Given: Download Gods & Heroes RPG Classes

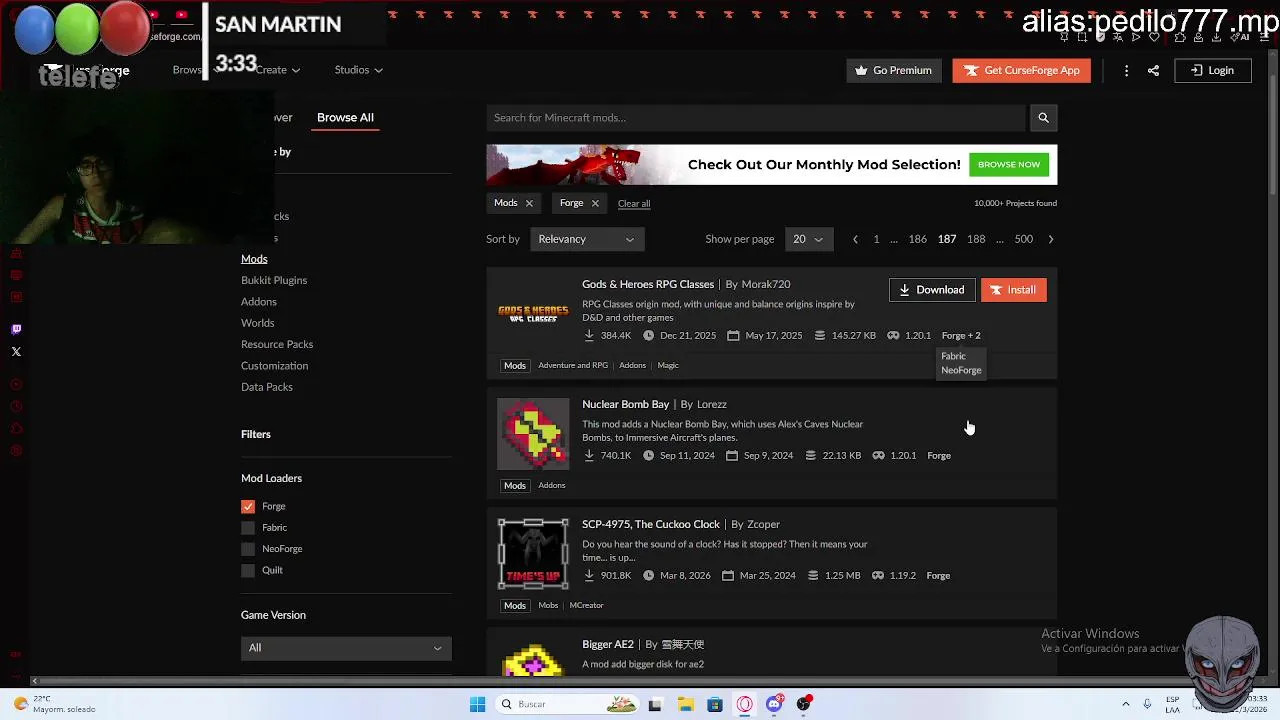Looking at the screenshot, I should [932, 290].
